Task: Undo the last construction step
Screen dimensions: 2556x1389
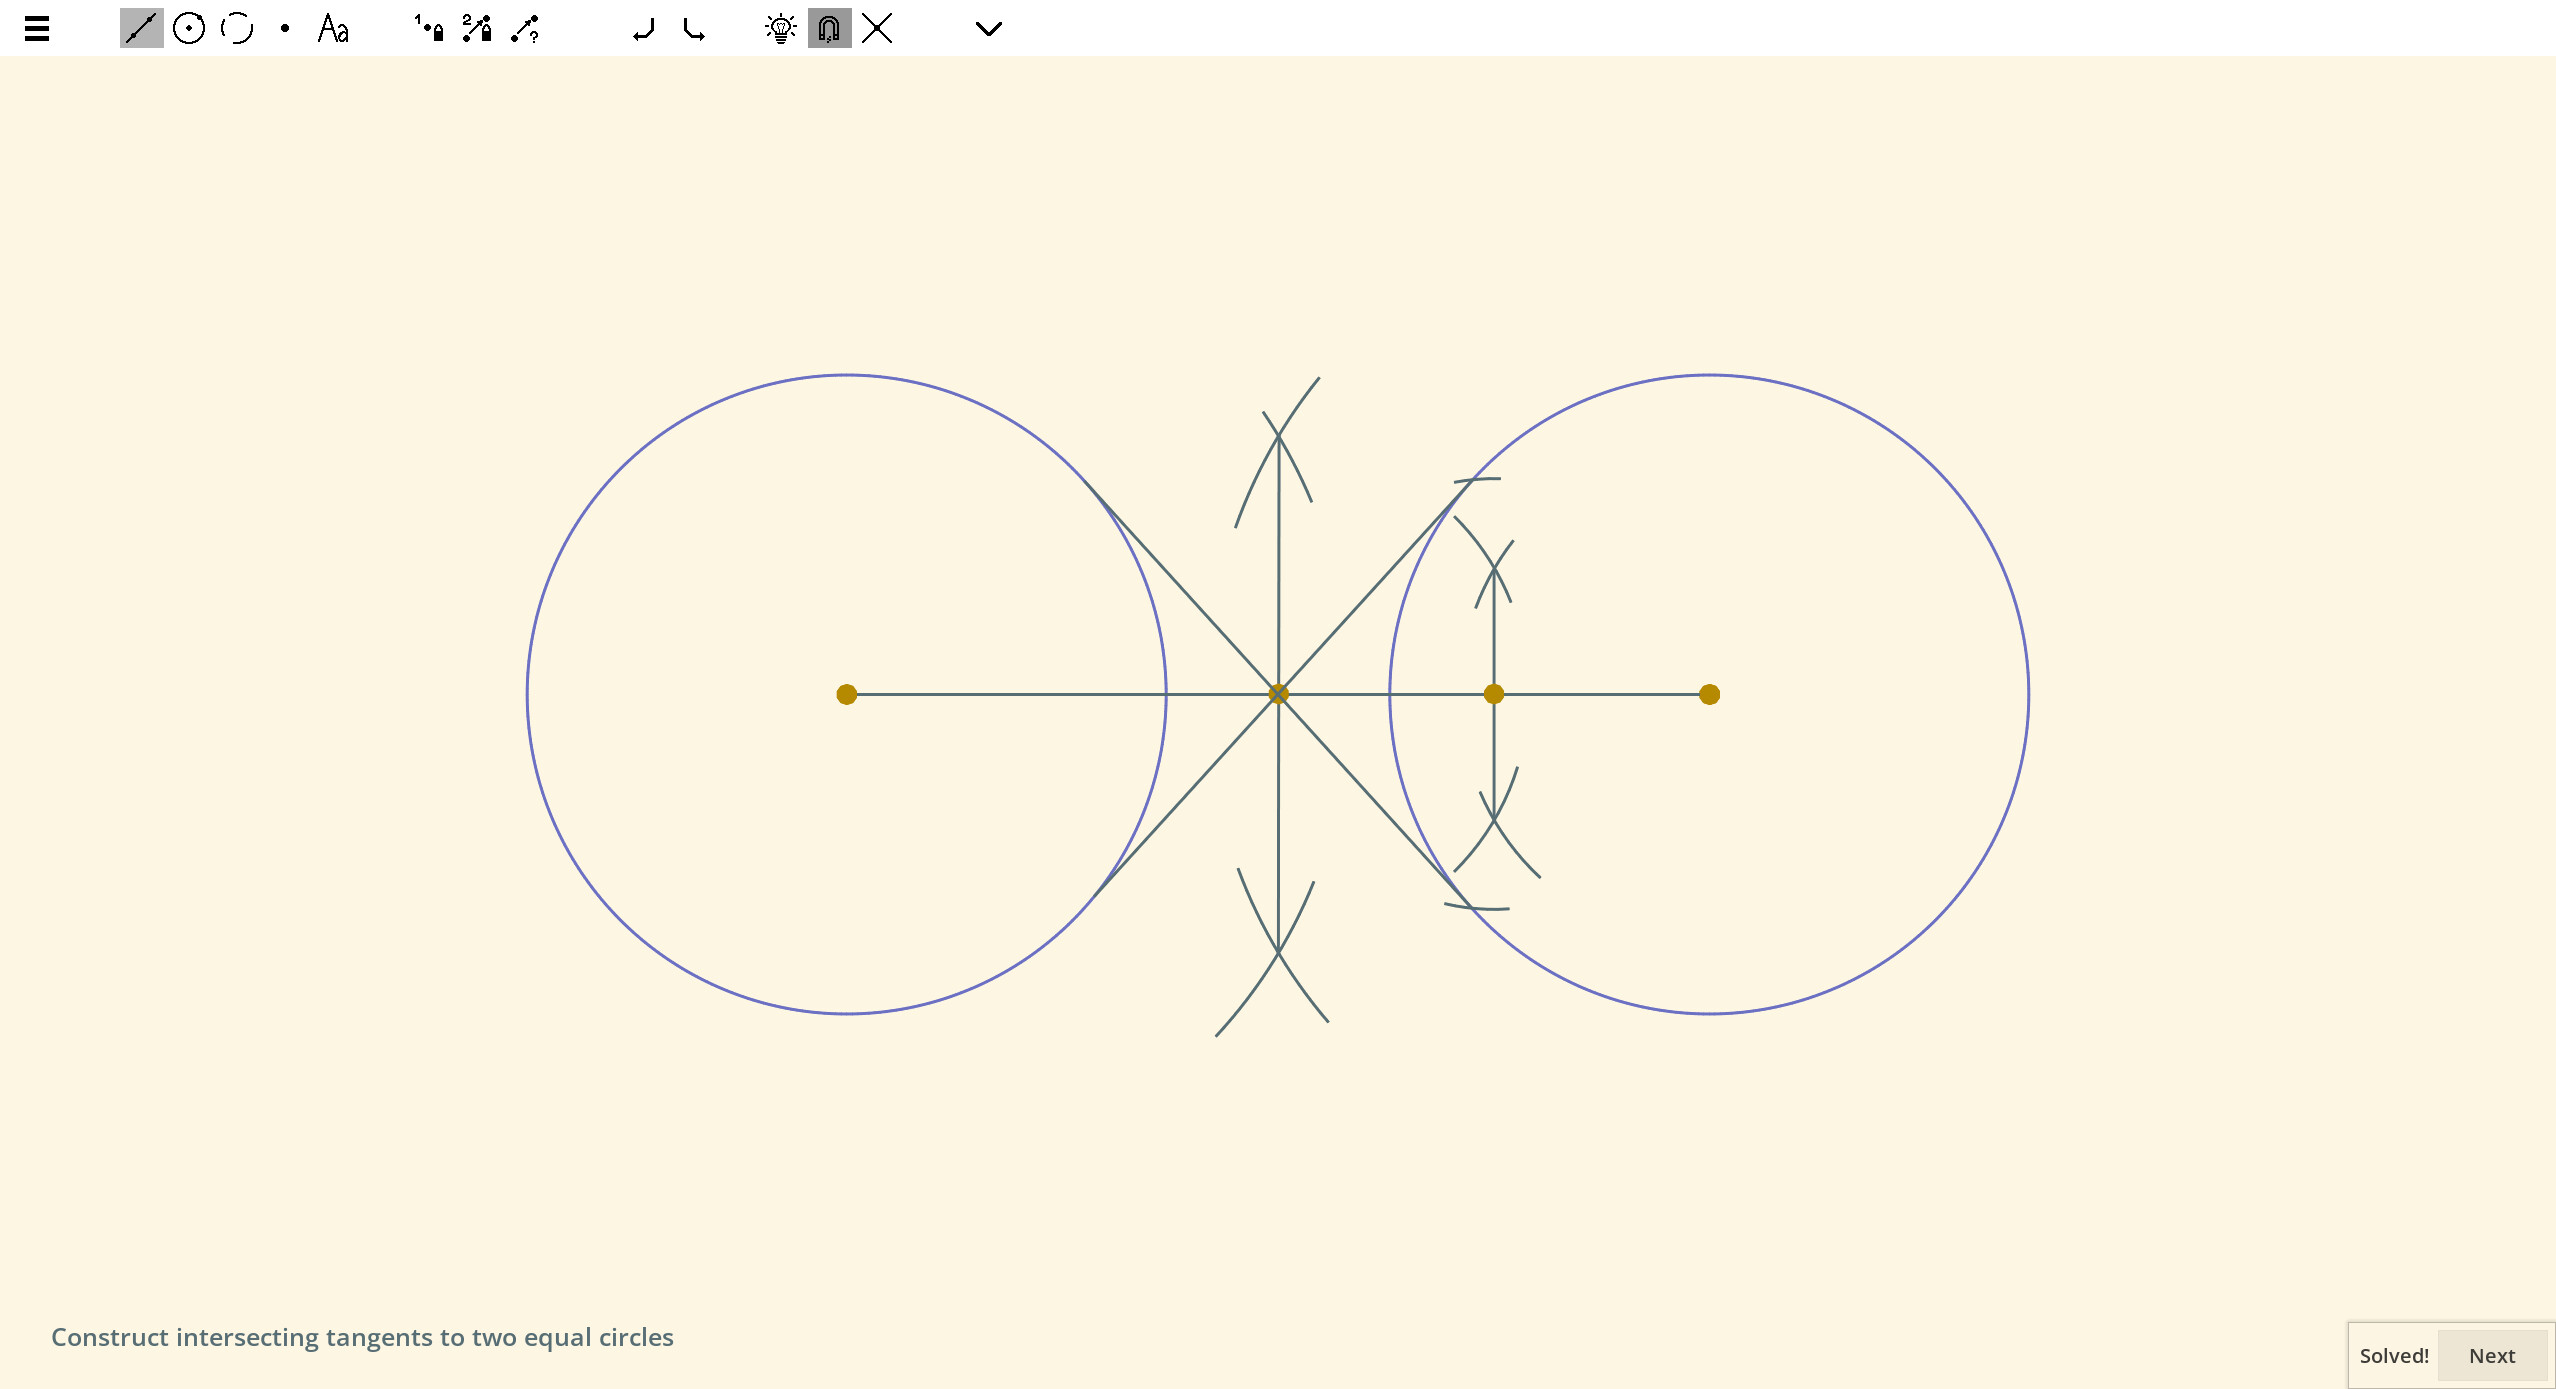Action: pyautogui.click(x=644, y=28)
